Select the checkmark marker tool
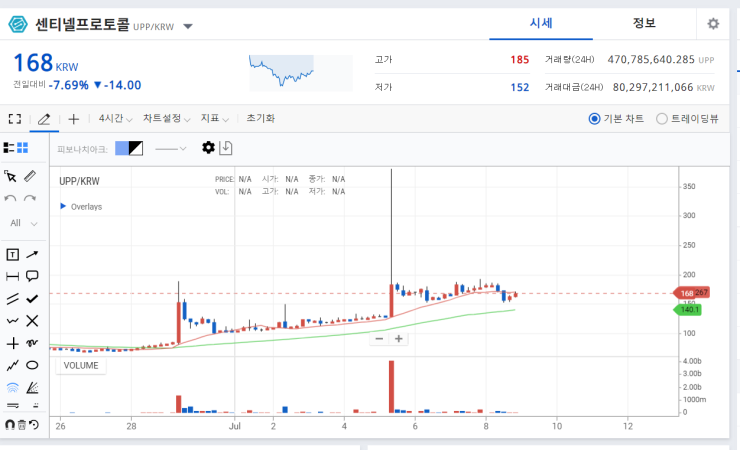 click(32, 299)
